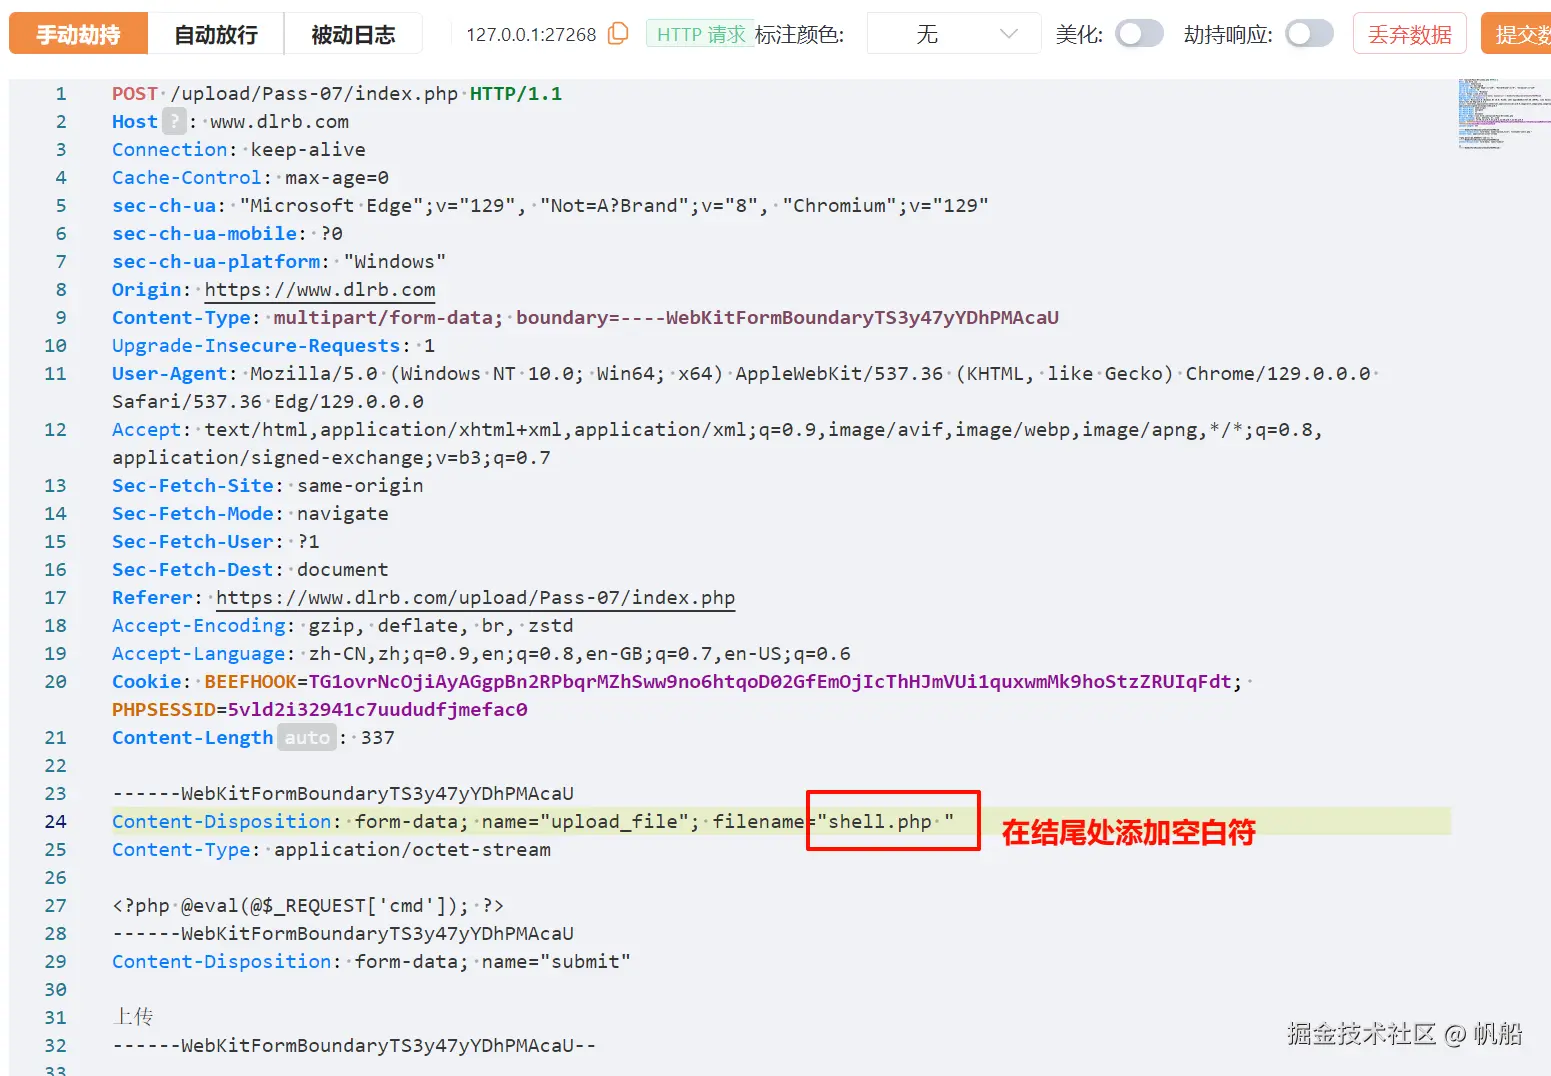Switch to the 被动日志 tab
The height and width of the screenshot is (1076, 1551).
pyautogui.click(x=353, y=33)
